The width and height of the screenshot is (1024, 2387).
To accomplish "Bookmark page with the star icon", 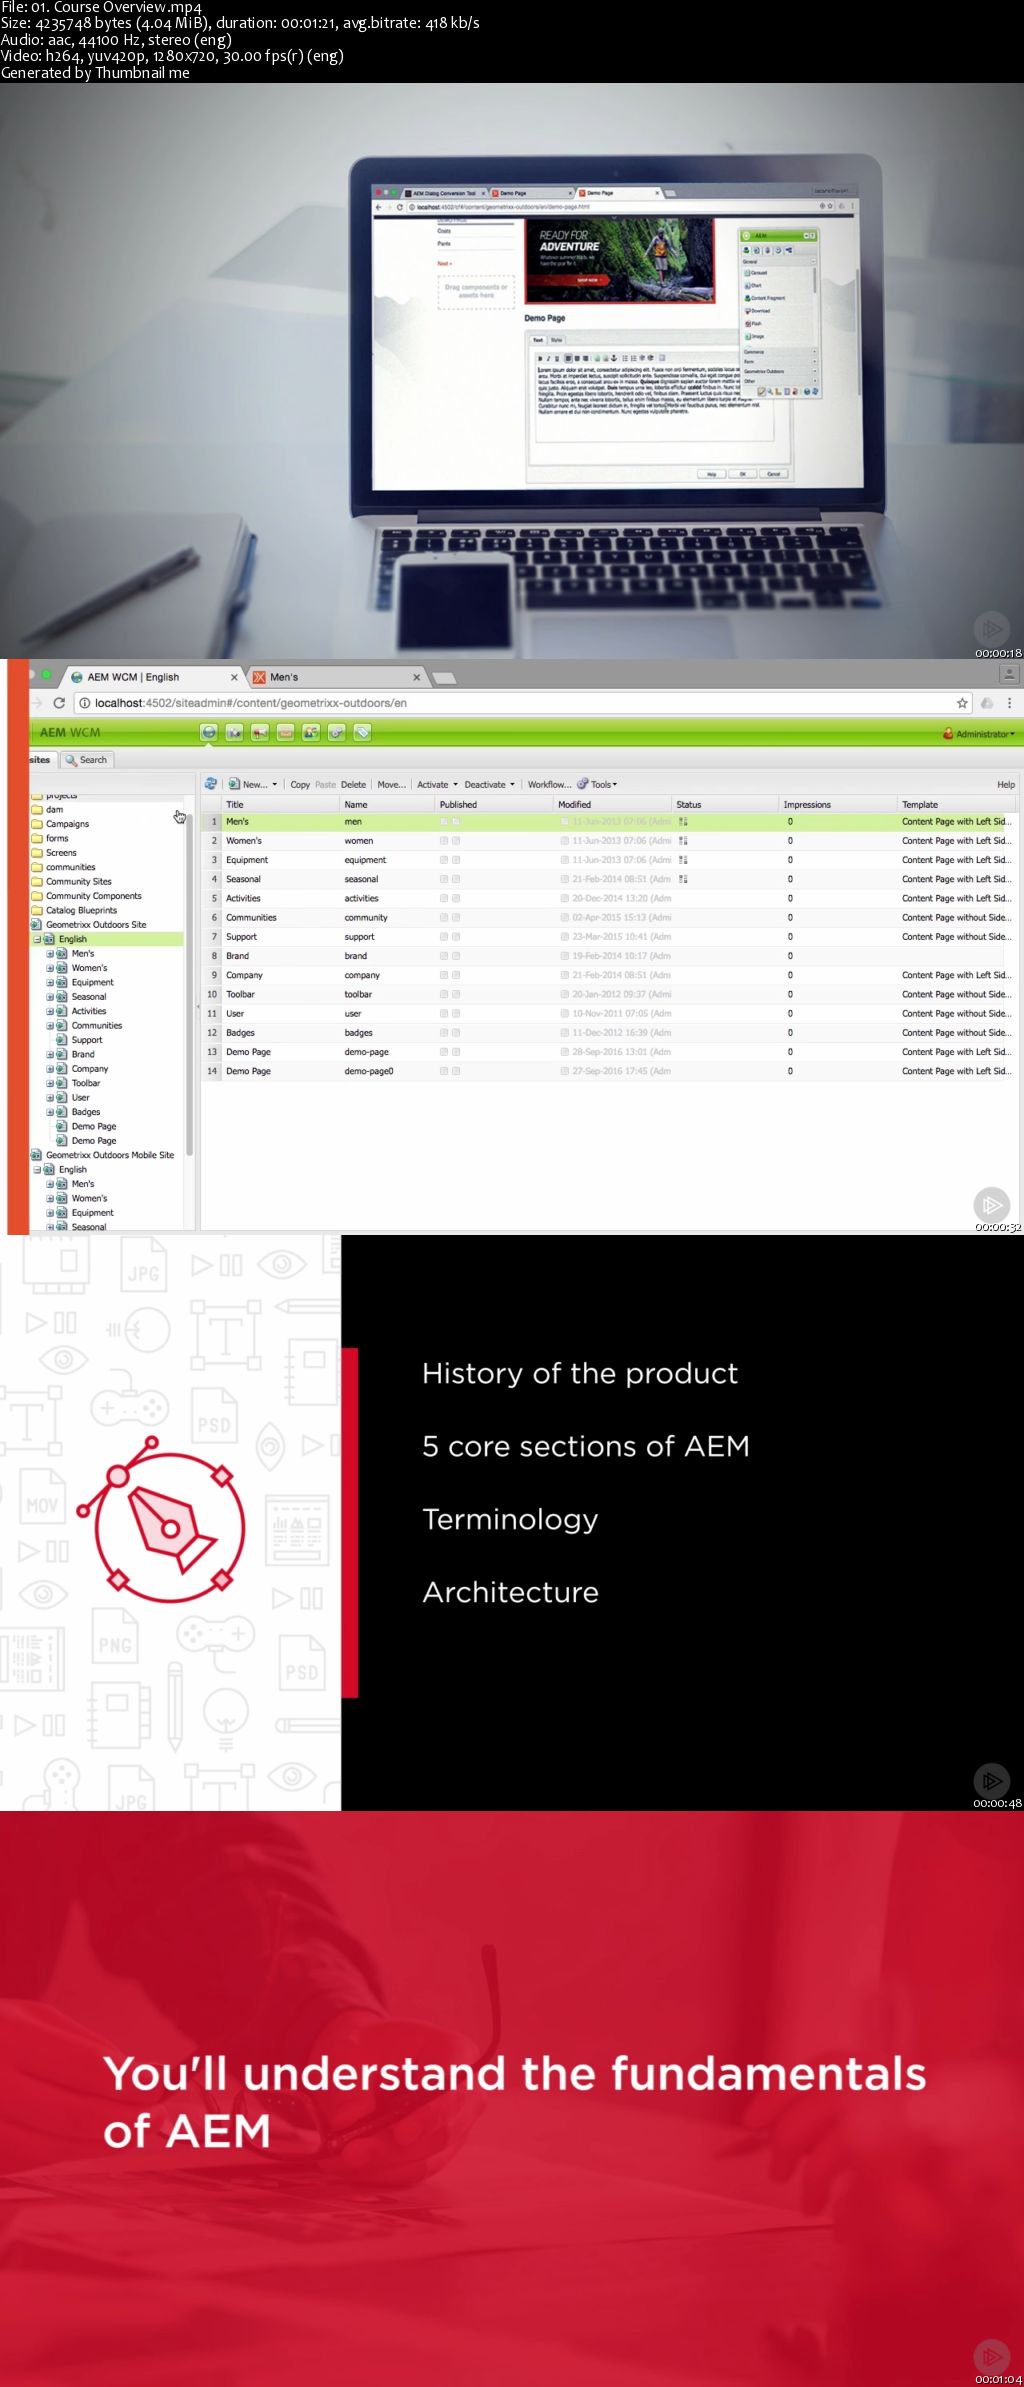I will 962,703.
